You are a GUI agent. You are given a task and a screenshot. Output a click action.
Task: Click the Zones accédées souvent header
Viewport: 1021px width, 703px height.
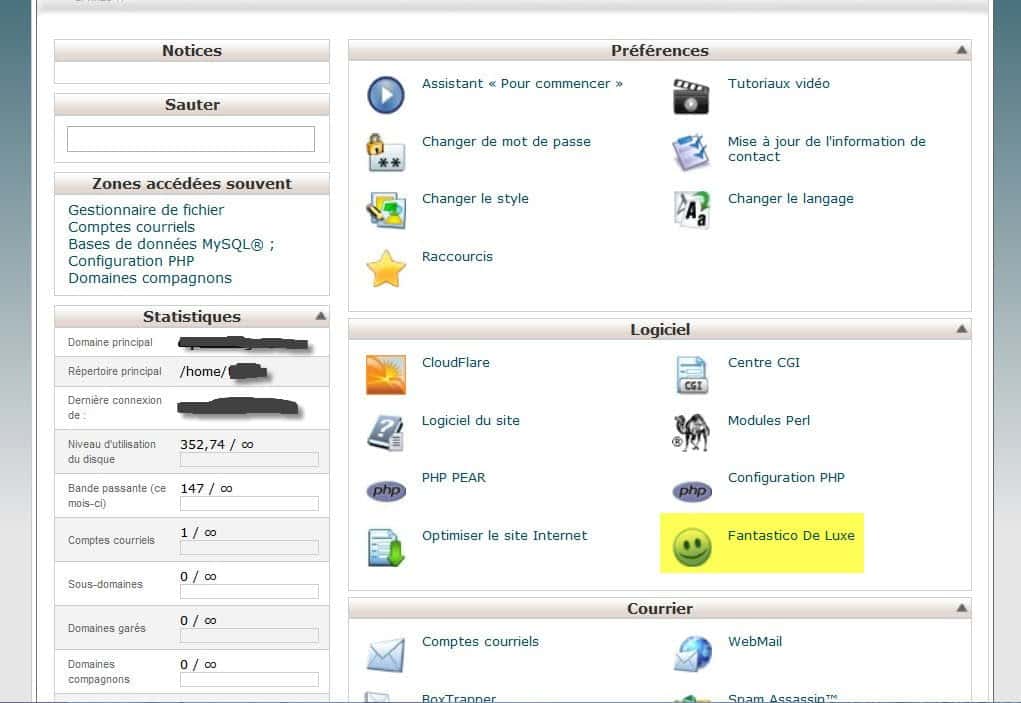(191, 184)
